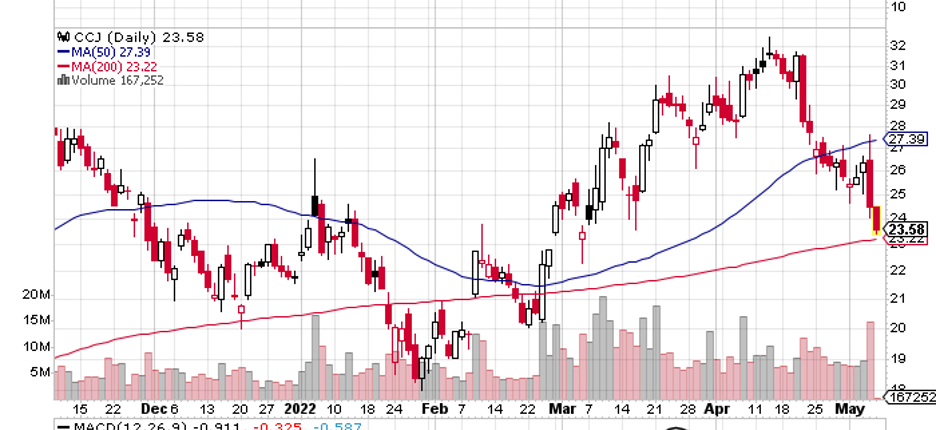
Task: Click the candlestick icon beside CCJ (Daily)
Action: (63, 38)
